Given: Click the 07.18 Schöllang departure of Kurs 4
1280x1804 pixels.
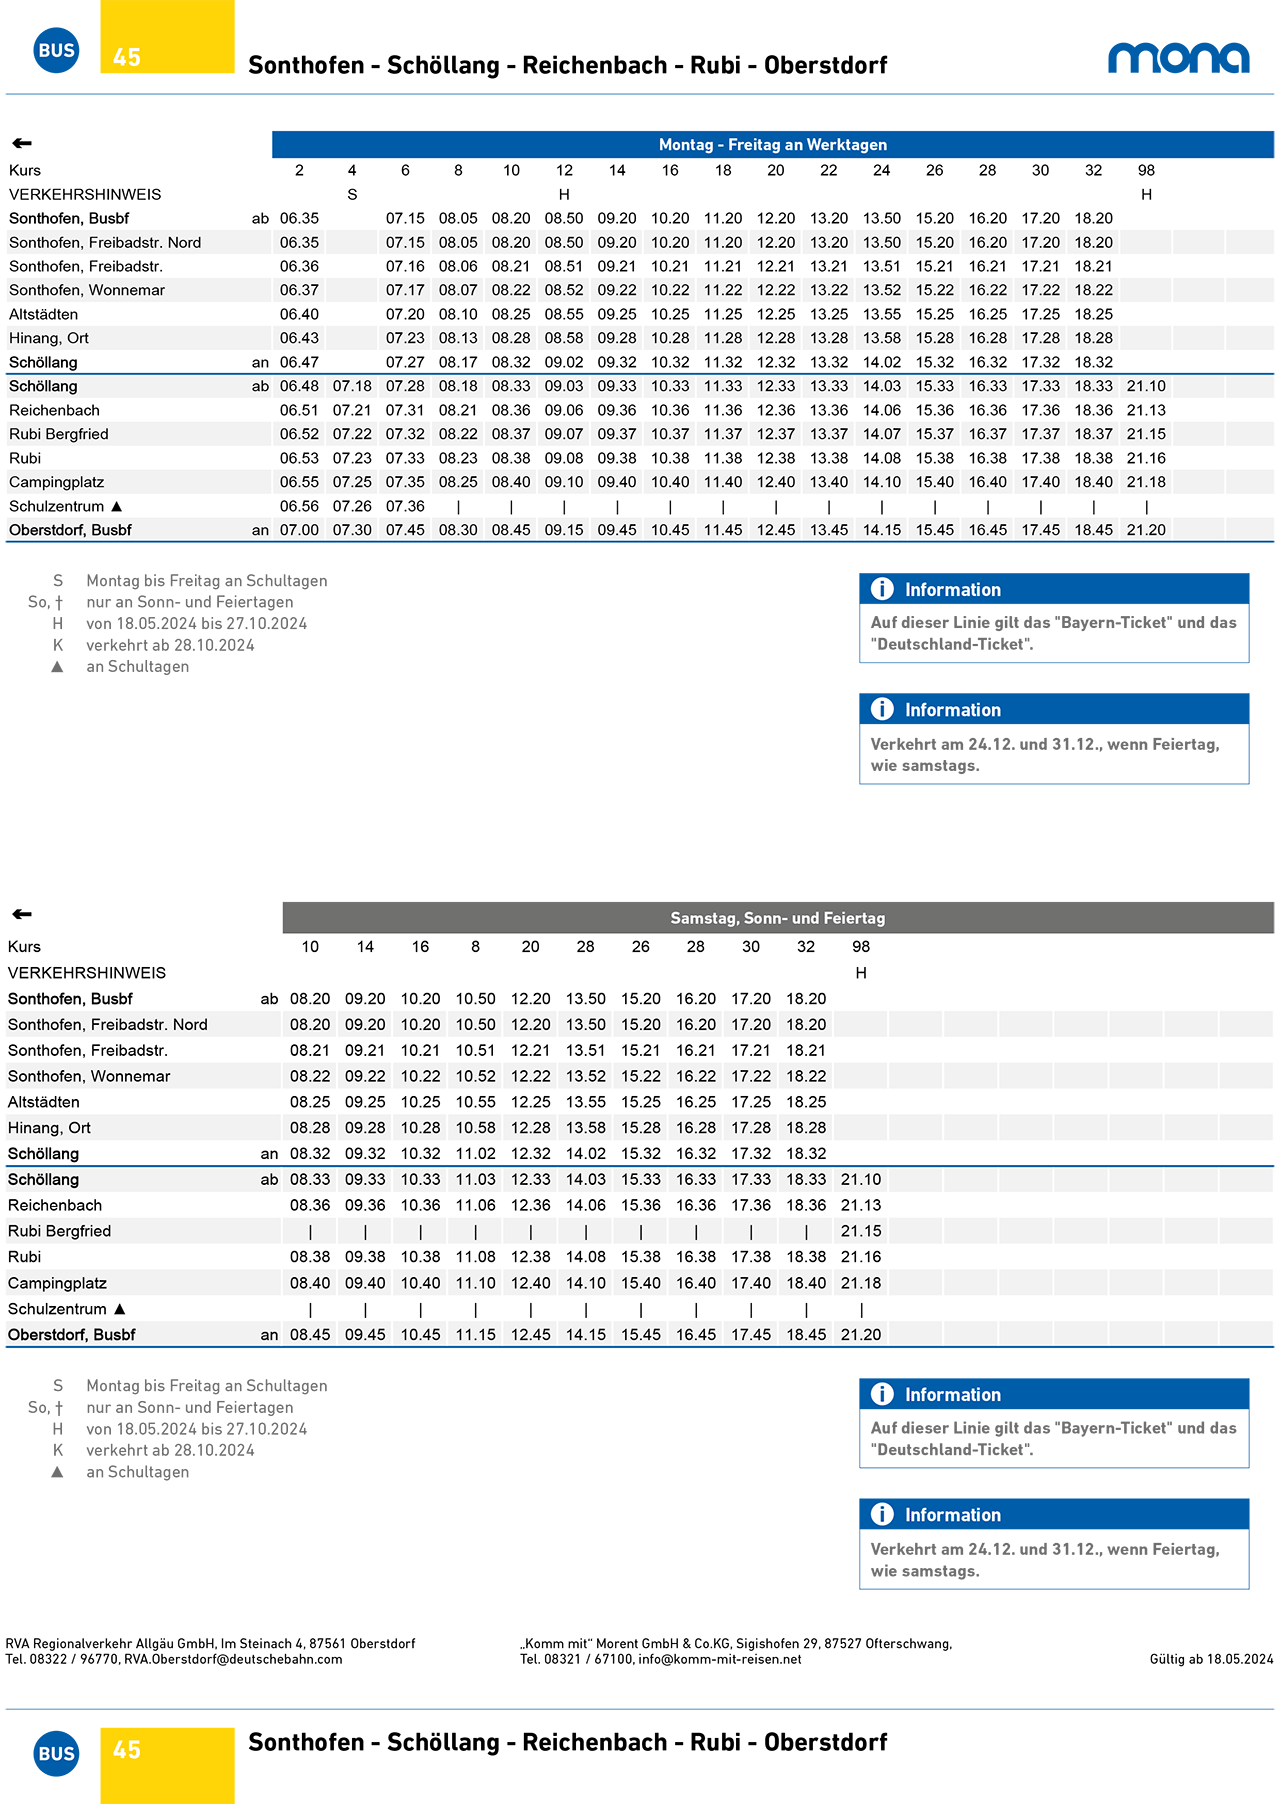Looking at the screenshot, I should pos(352,386).
